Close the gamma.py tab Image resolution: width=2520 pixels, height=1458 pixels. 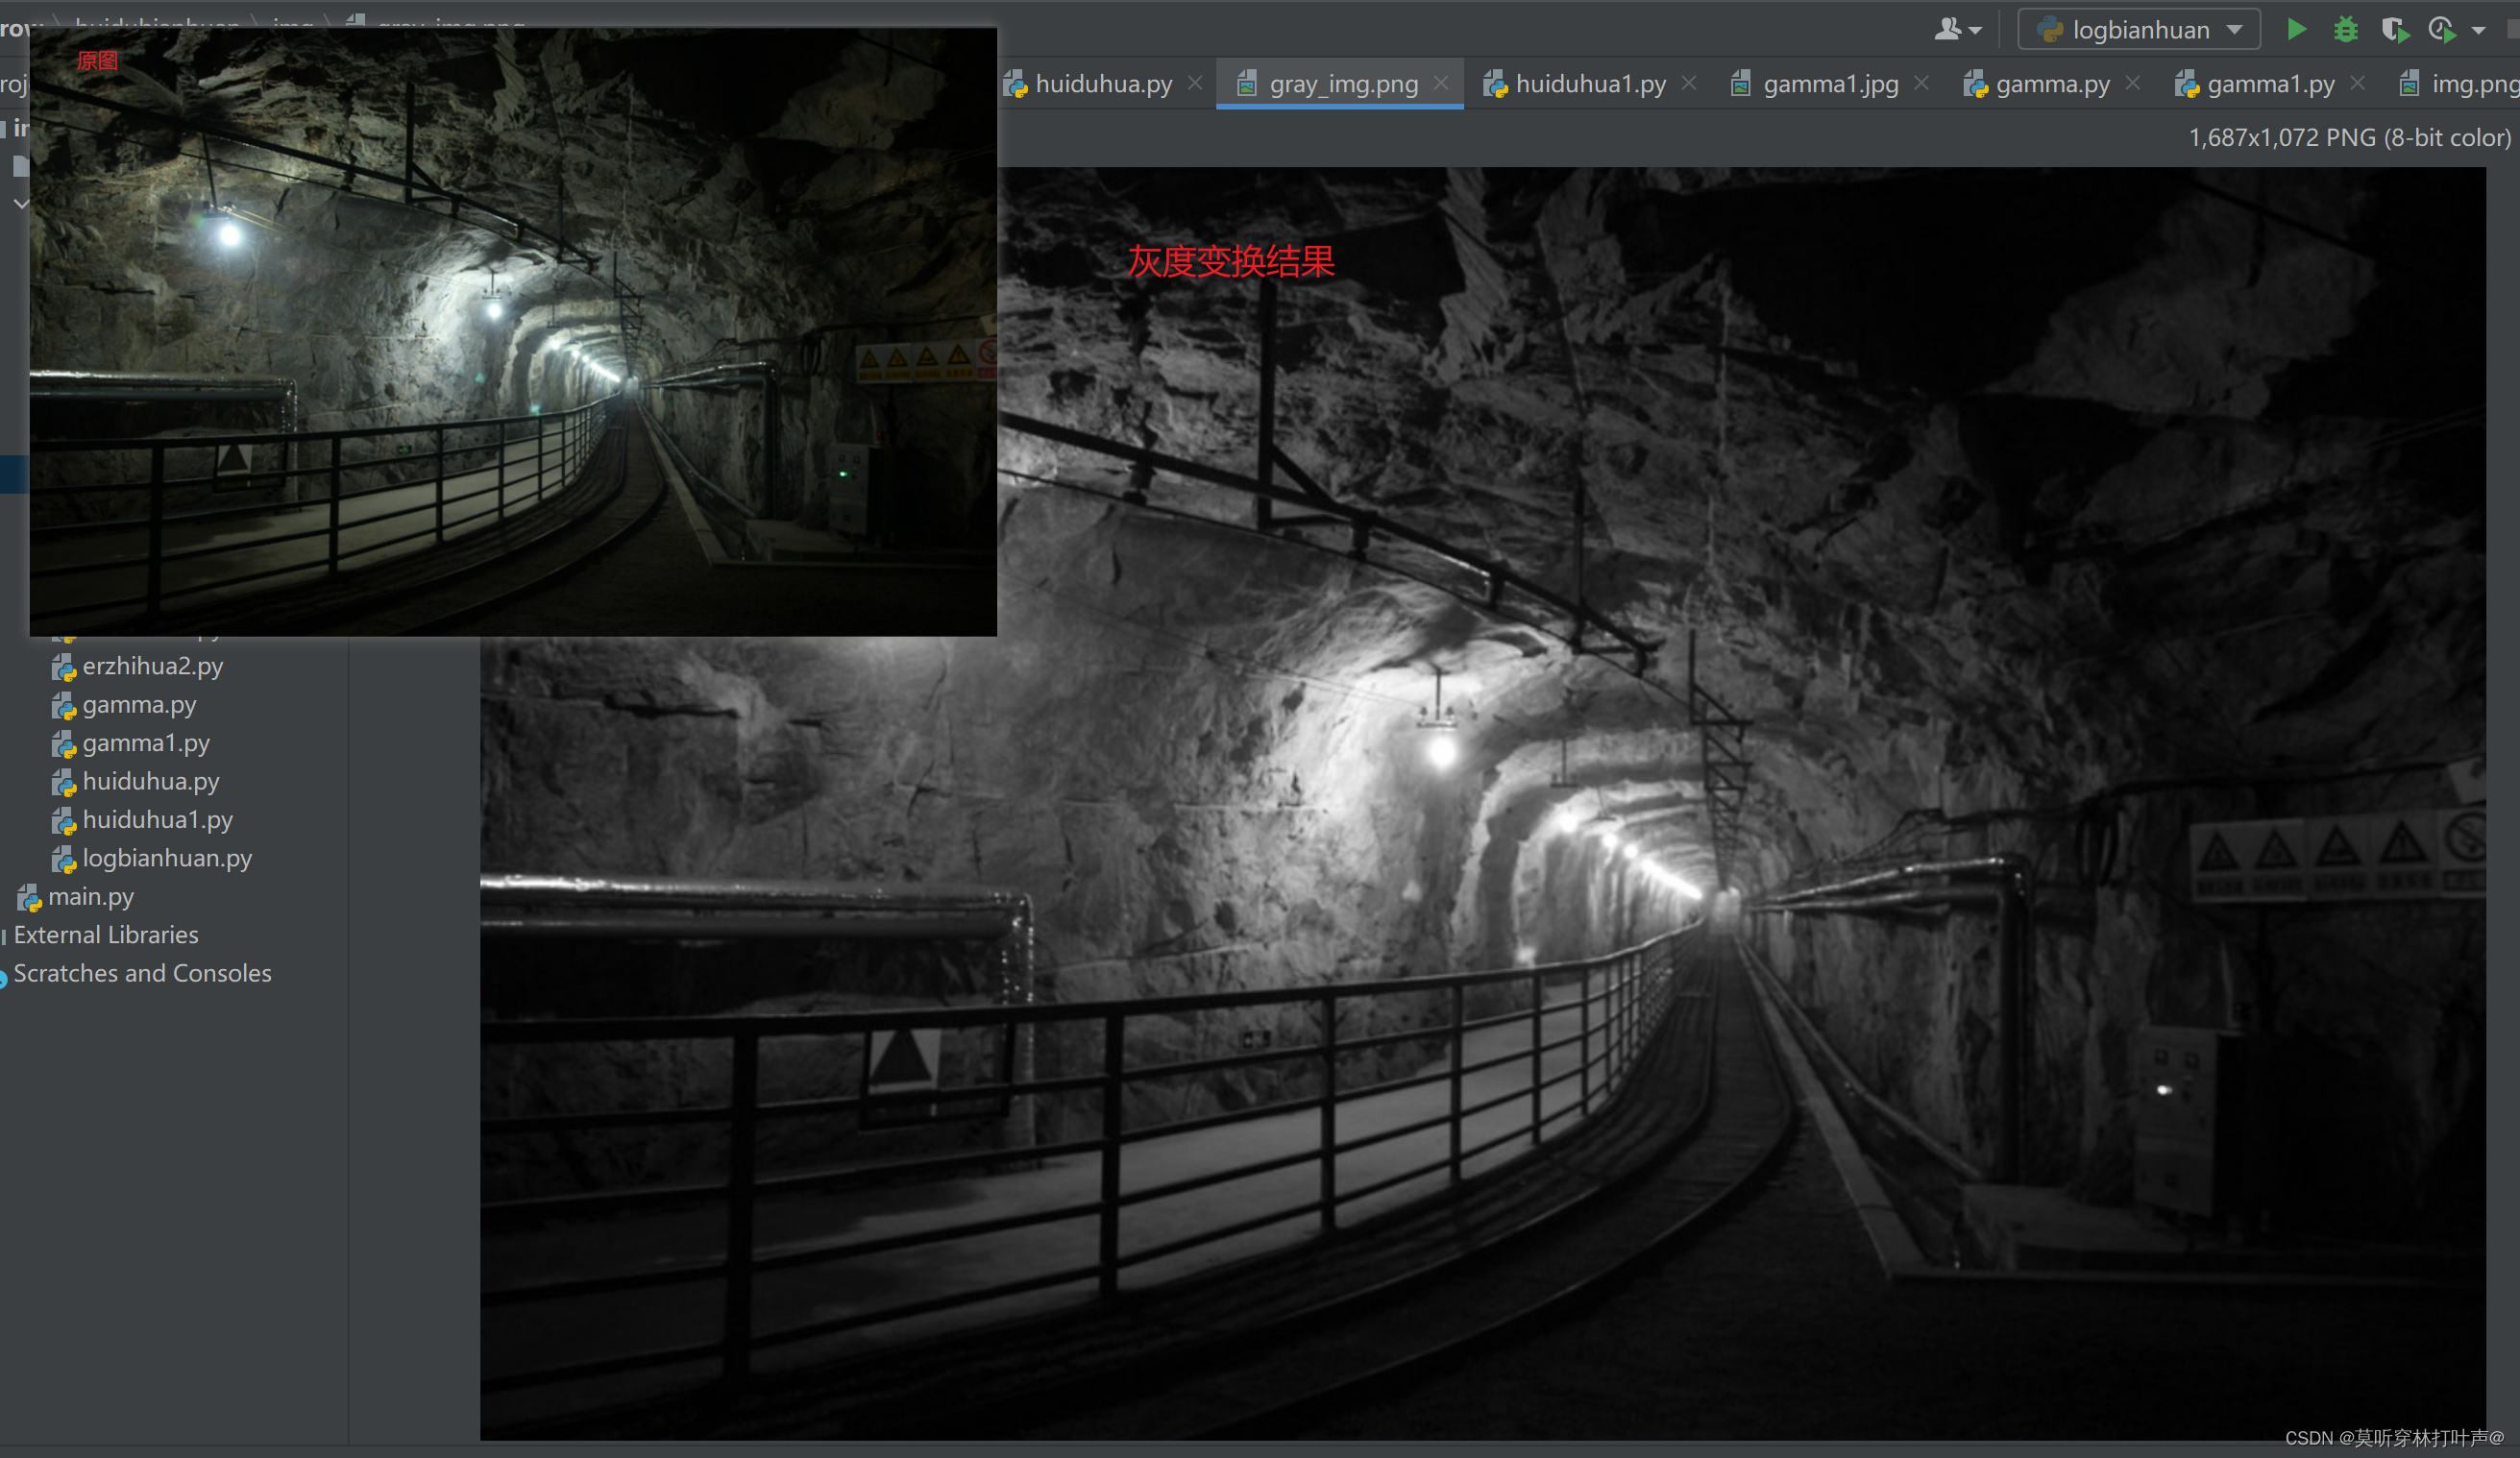pos(2133,83)
